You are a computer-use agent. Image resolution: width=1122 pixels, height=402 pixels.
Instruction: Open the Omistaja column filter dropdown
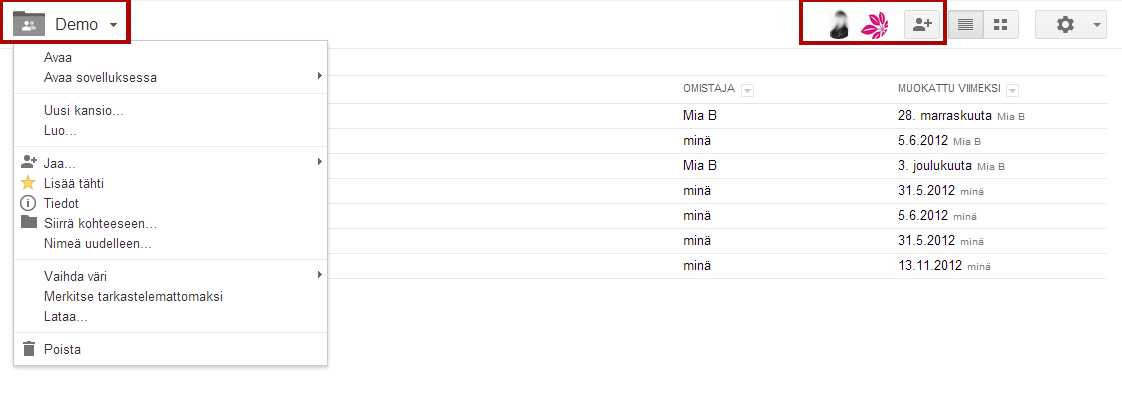click(x=748, y=90)
